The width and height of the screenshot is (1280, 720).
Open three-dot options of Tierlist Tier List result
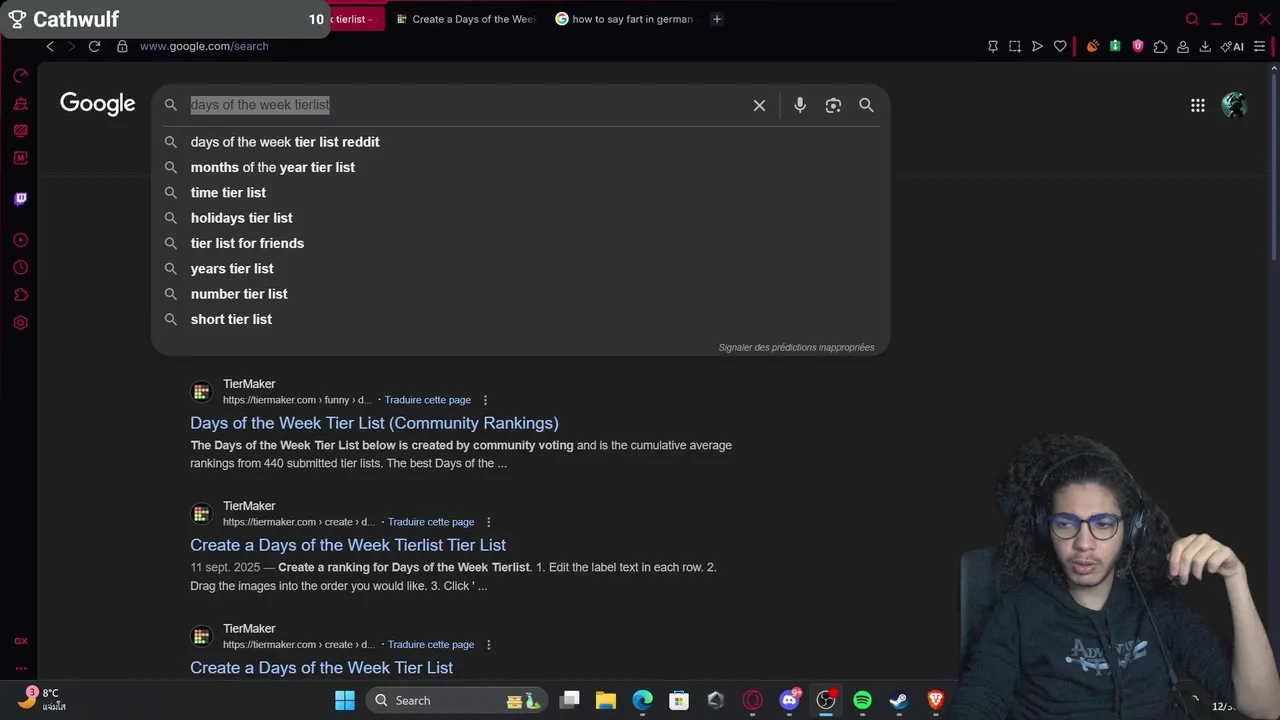click(488, 522)
